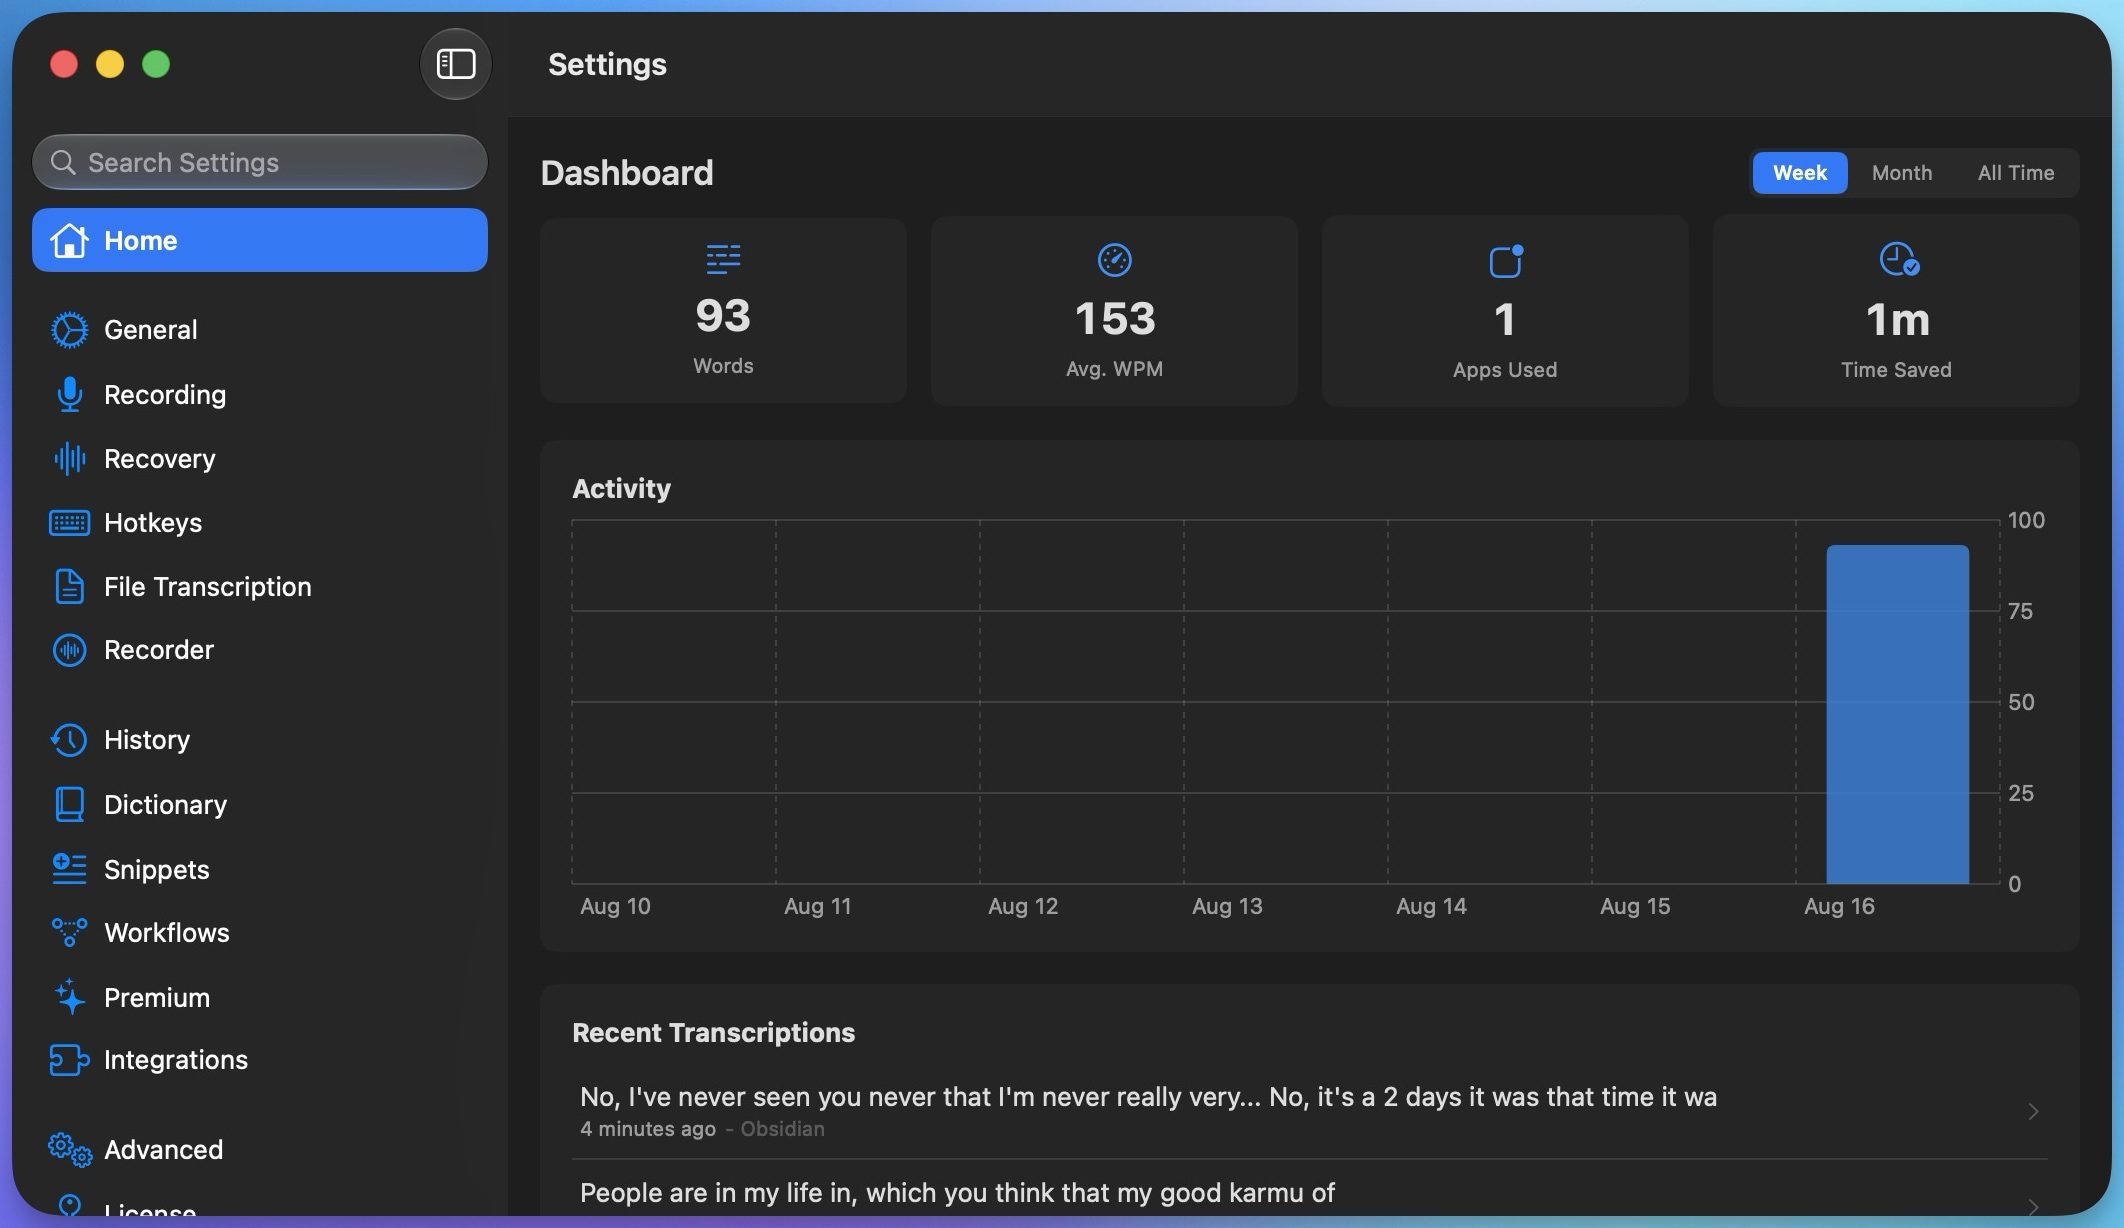The width and height of the screenshot is (2124, 1228).
Task: Click the 1 Apps Used card
Action: 1505,311
